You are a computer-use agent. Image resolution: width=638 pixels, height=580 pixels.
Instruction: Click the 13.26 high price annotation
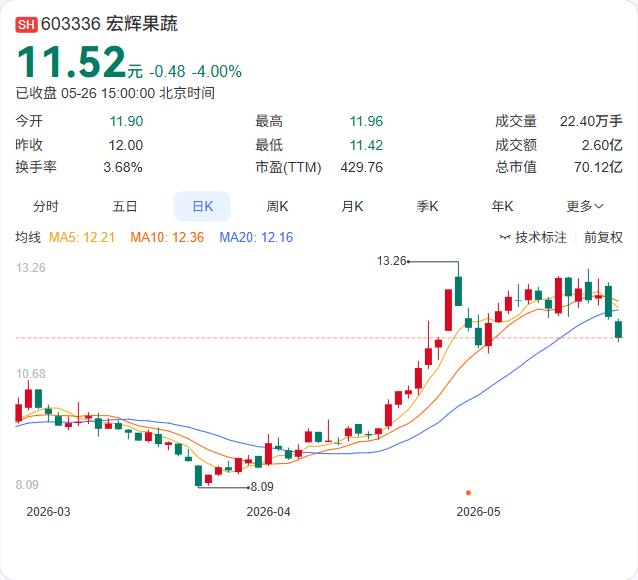[x=391, y=260]
